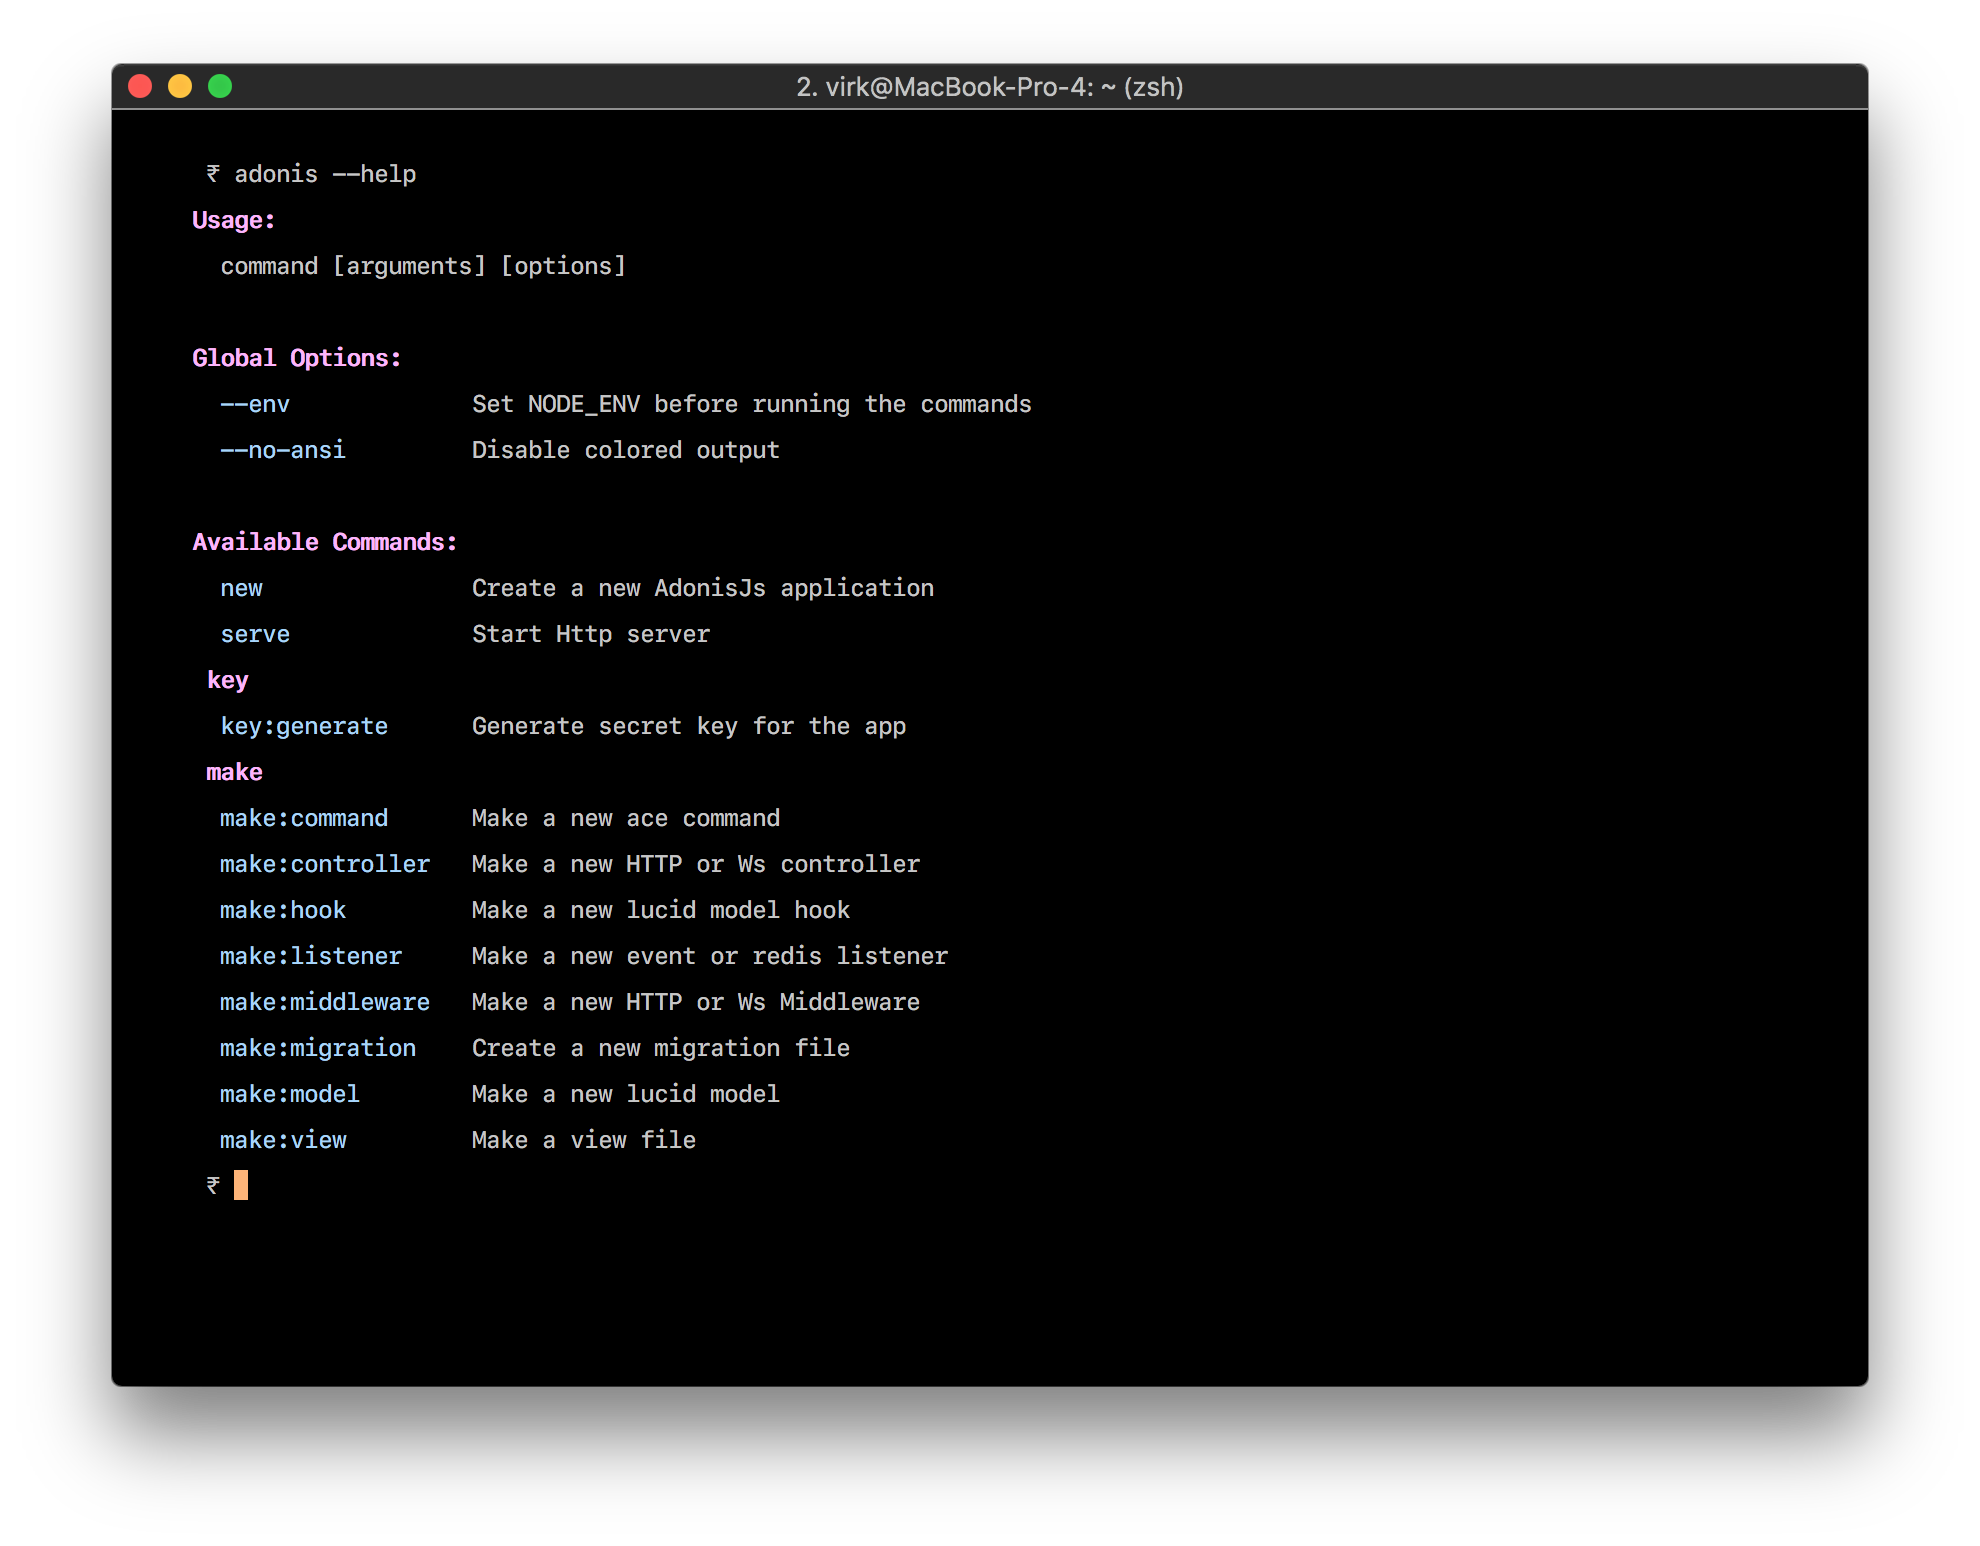Screen dimensions: 1980x1546
Task: Click the --env global option
Action: [x=255, y=404]
